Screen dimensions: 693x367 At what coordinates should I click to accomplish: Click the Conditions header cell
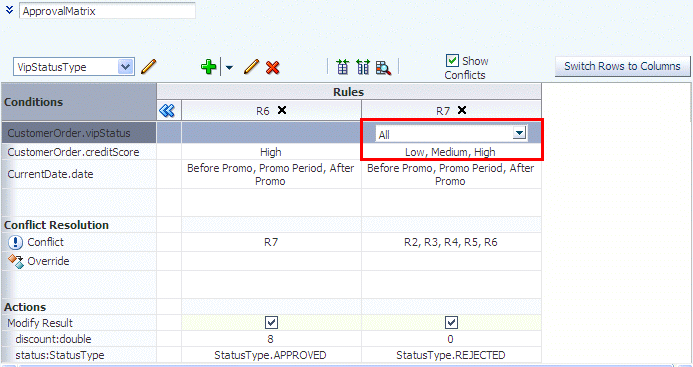79,102
